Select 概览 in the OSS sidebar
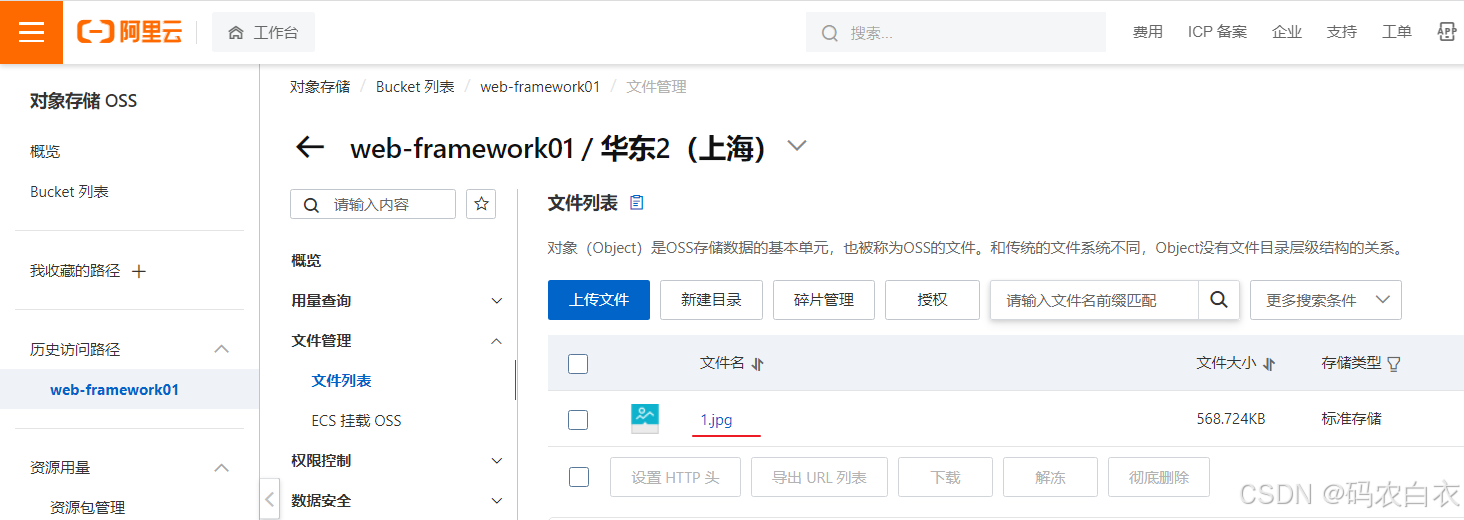Screen dimensions: 1464x520 tap(45, 151)
